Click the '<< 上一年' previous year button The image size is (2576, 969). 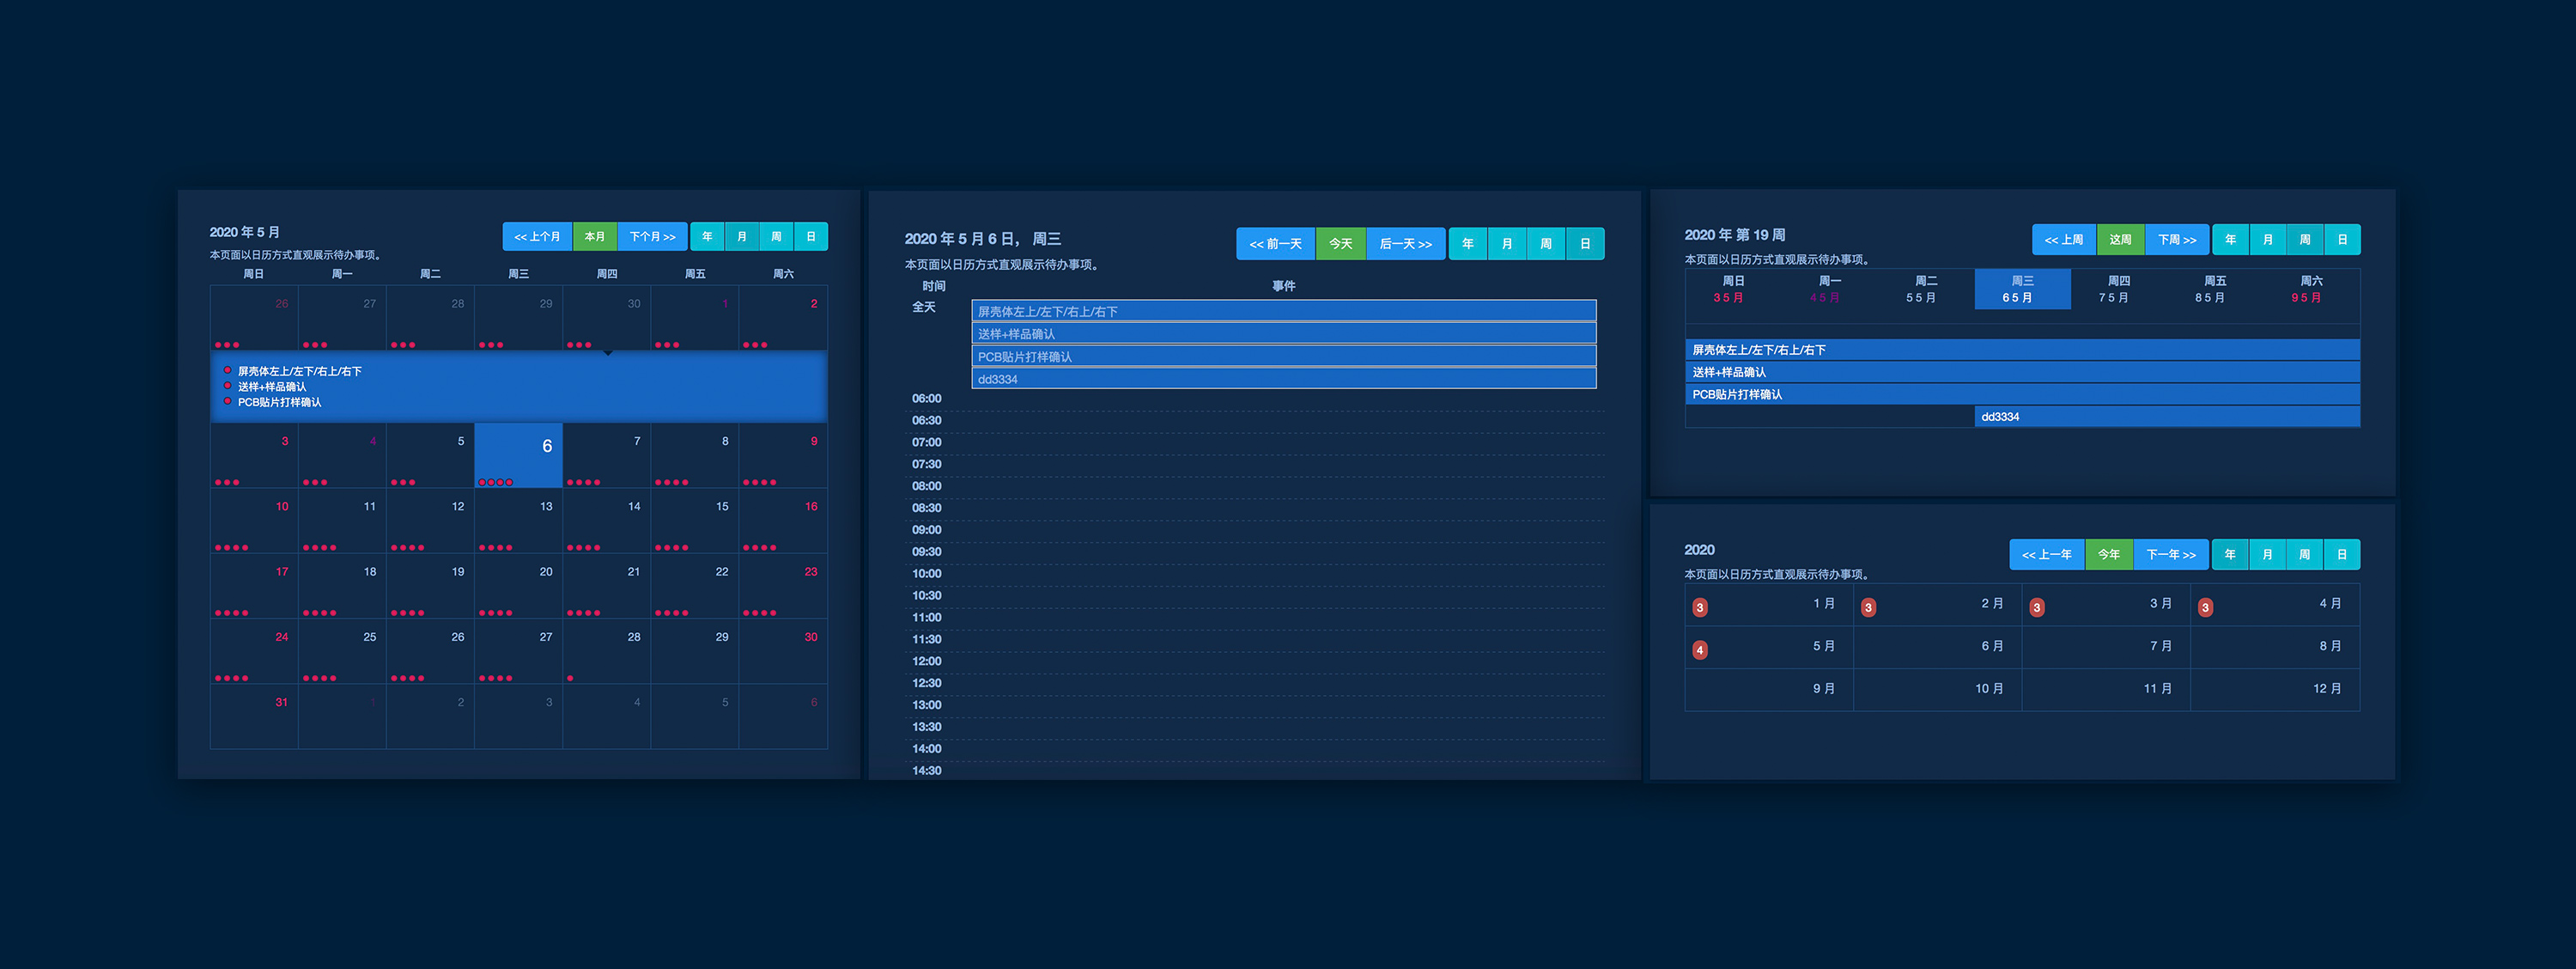(x=2046, y=555)
